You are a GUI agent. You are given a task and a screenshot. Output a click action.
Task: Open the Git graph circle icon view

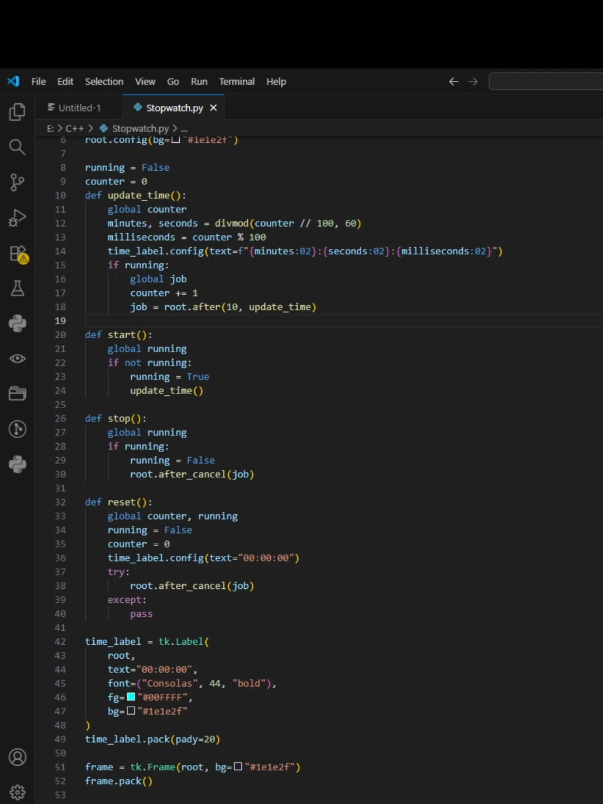17,429
